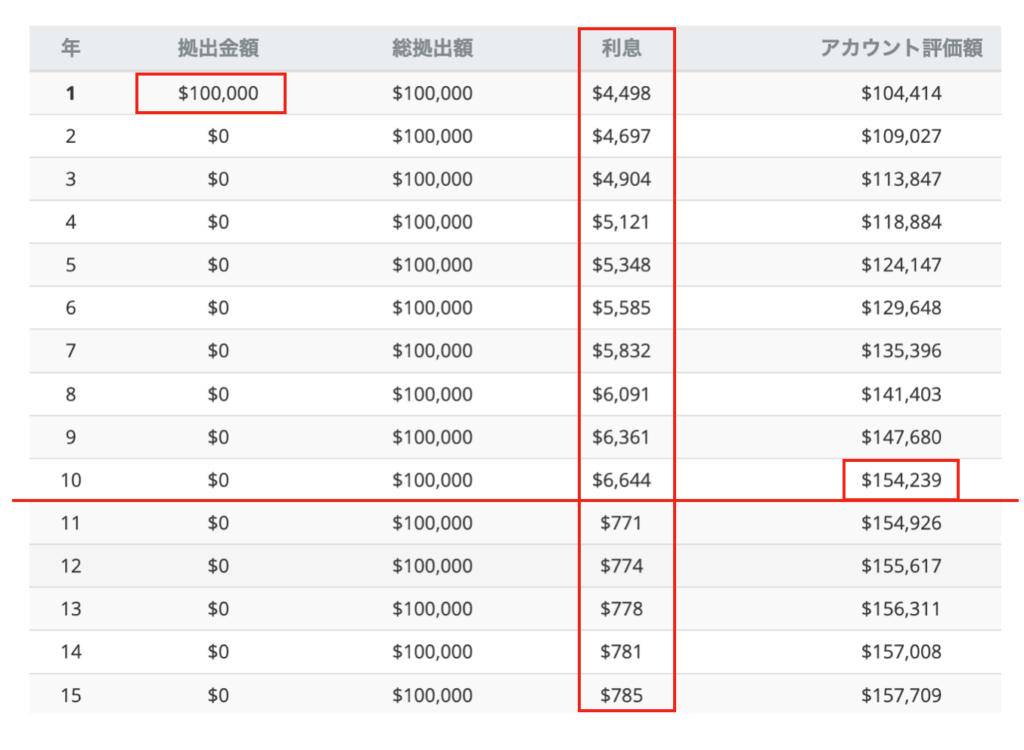Click the $785 interest in year 15

point(621,695)
